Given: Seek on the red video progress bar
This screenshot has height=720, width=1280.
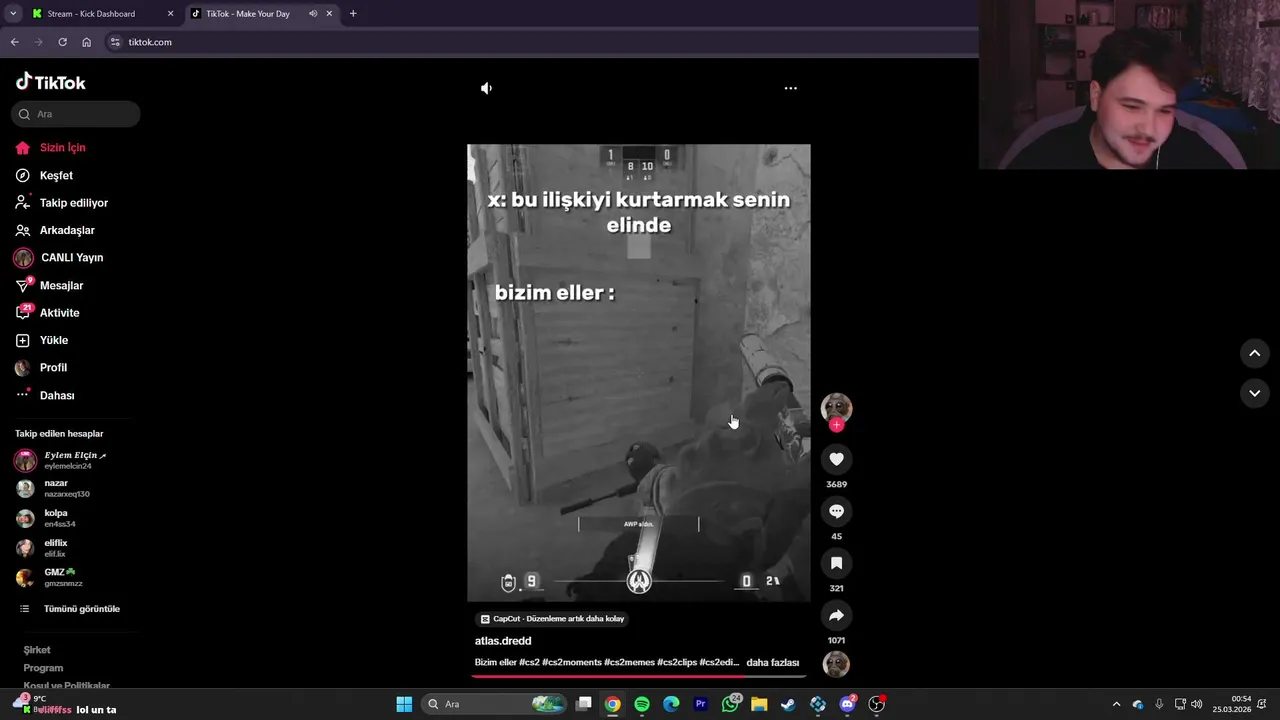Looking at the screenshot, I should (638, 676).
